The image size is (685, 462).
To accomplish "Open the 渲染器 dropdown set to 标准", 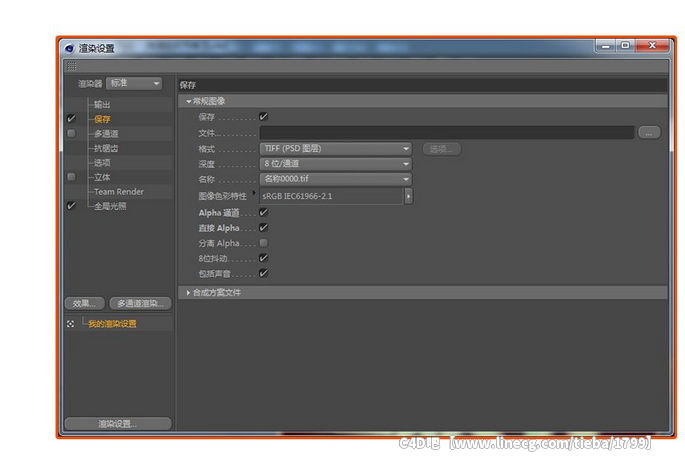I will pos(134,83).
